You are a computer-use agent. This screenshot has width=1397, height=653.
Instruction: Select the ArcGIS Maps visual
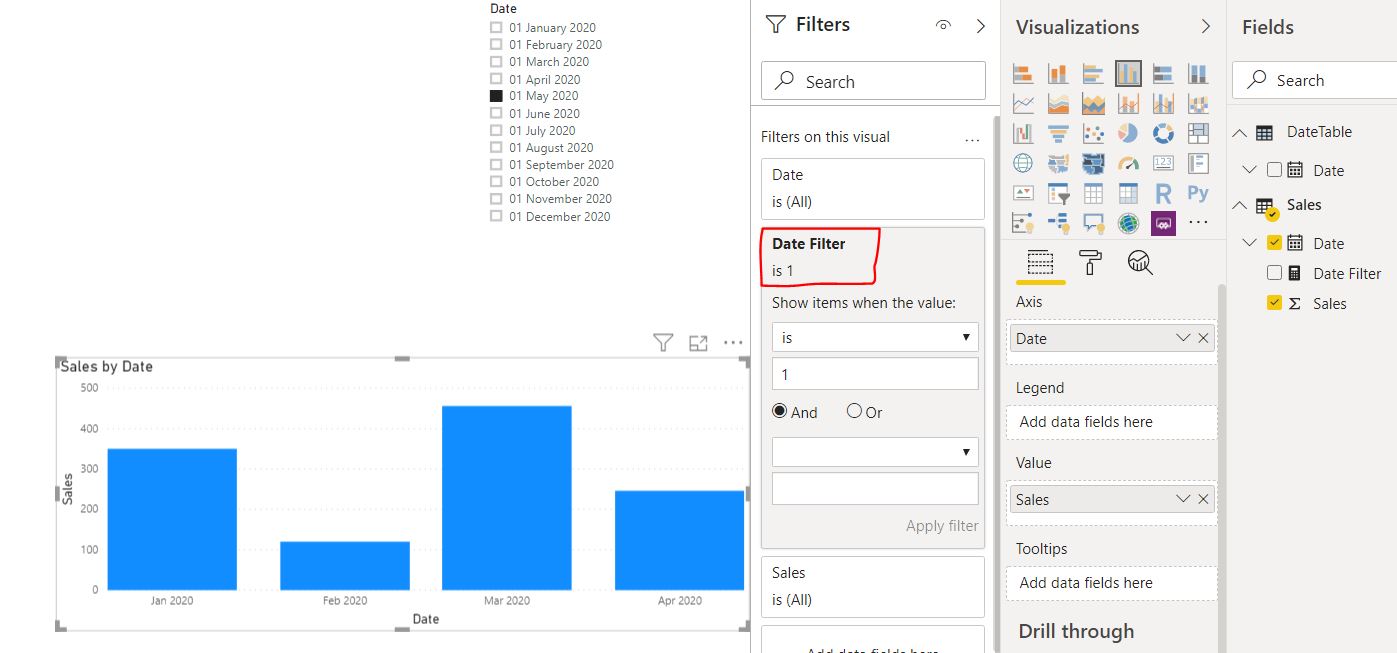1128,223
